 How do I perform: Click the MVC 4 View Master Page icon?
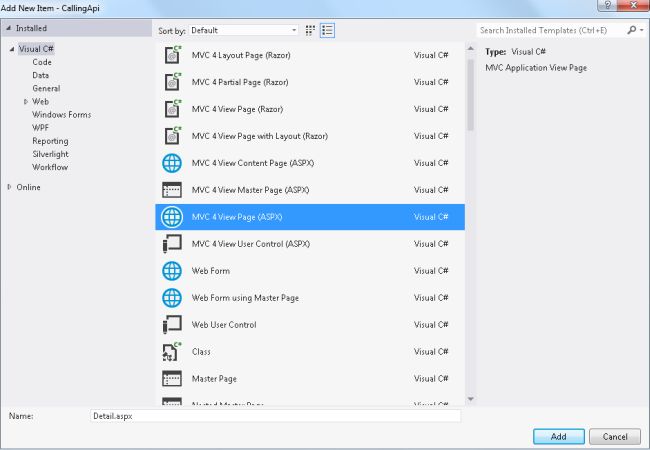coord(172,190)
